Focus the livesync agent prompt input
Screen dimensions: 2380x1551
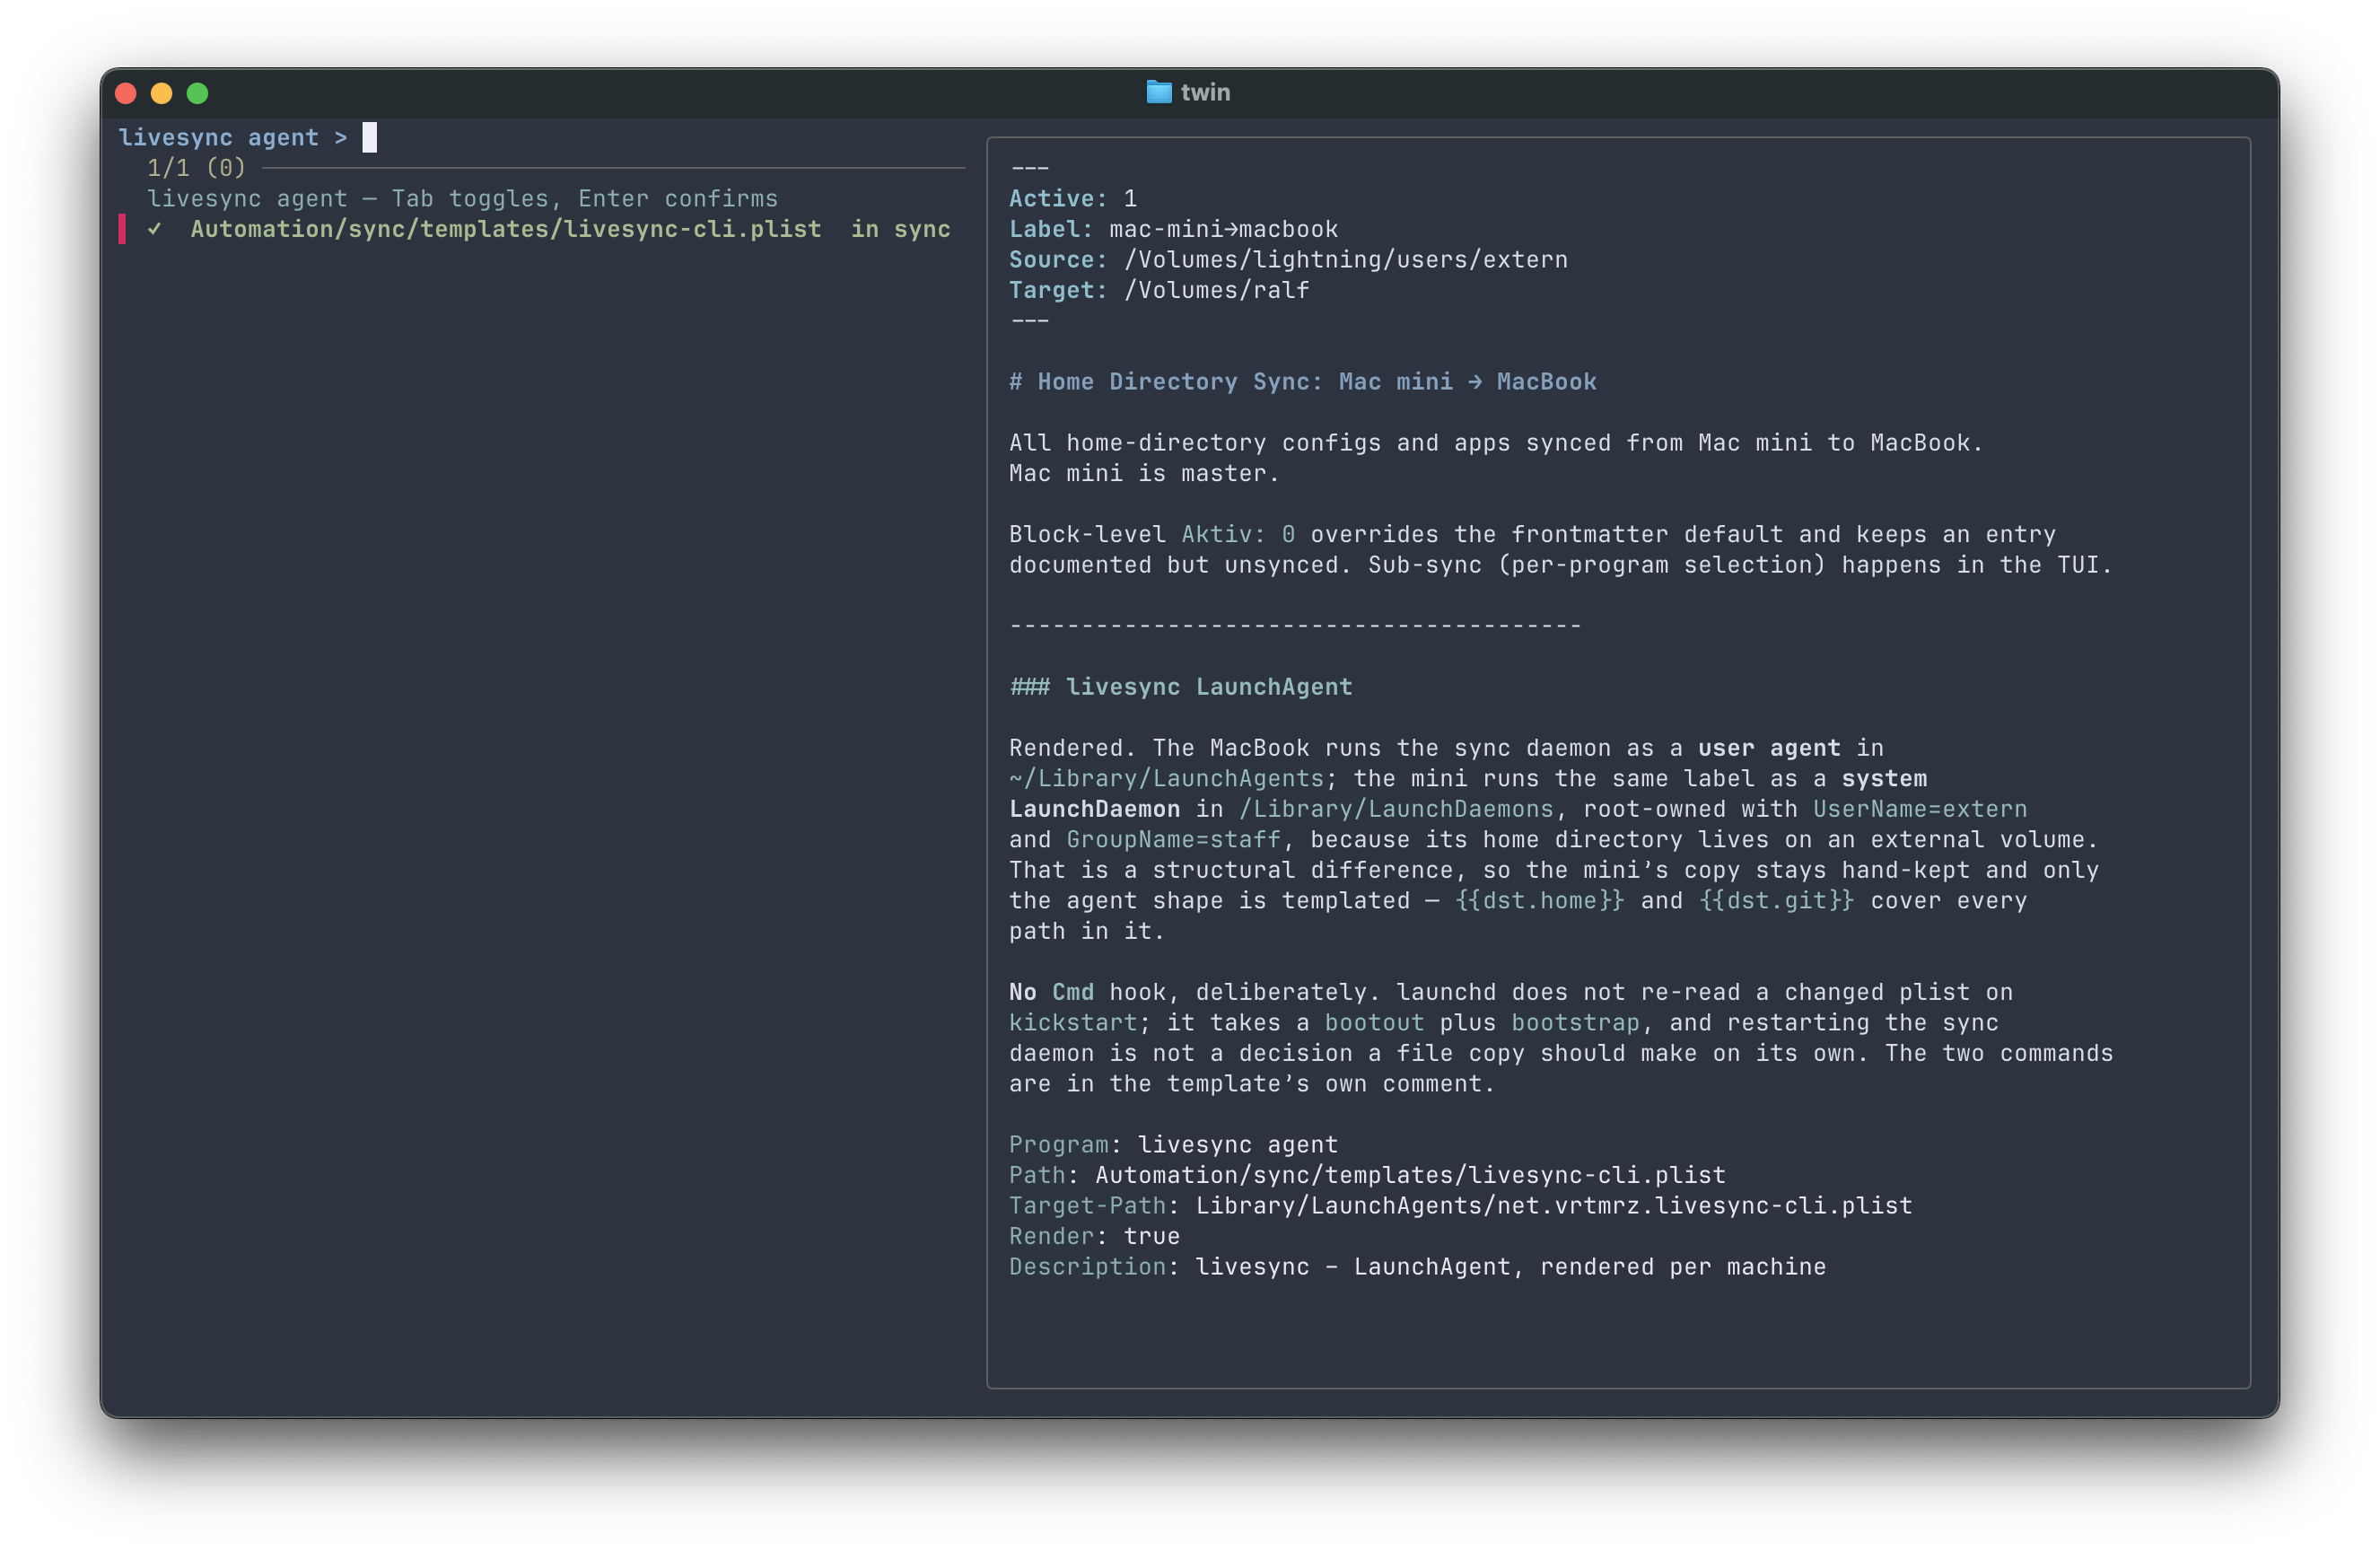(369, 137)
